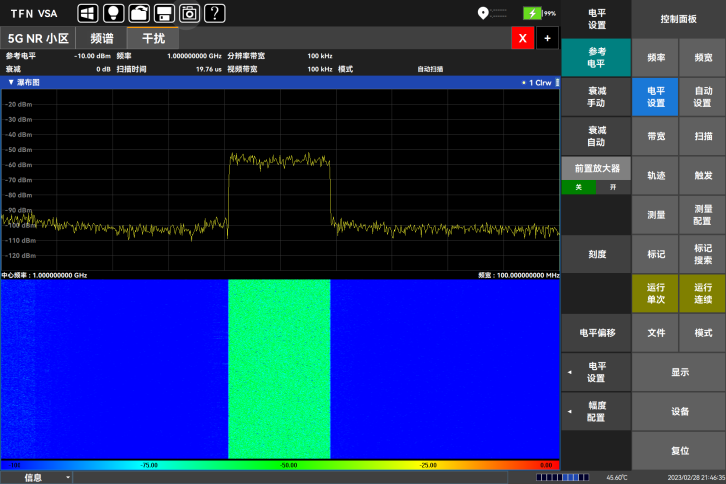Click the battery charge indicator icon
The width and height of the screenshot is (726, 484).
pos(532,13)
